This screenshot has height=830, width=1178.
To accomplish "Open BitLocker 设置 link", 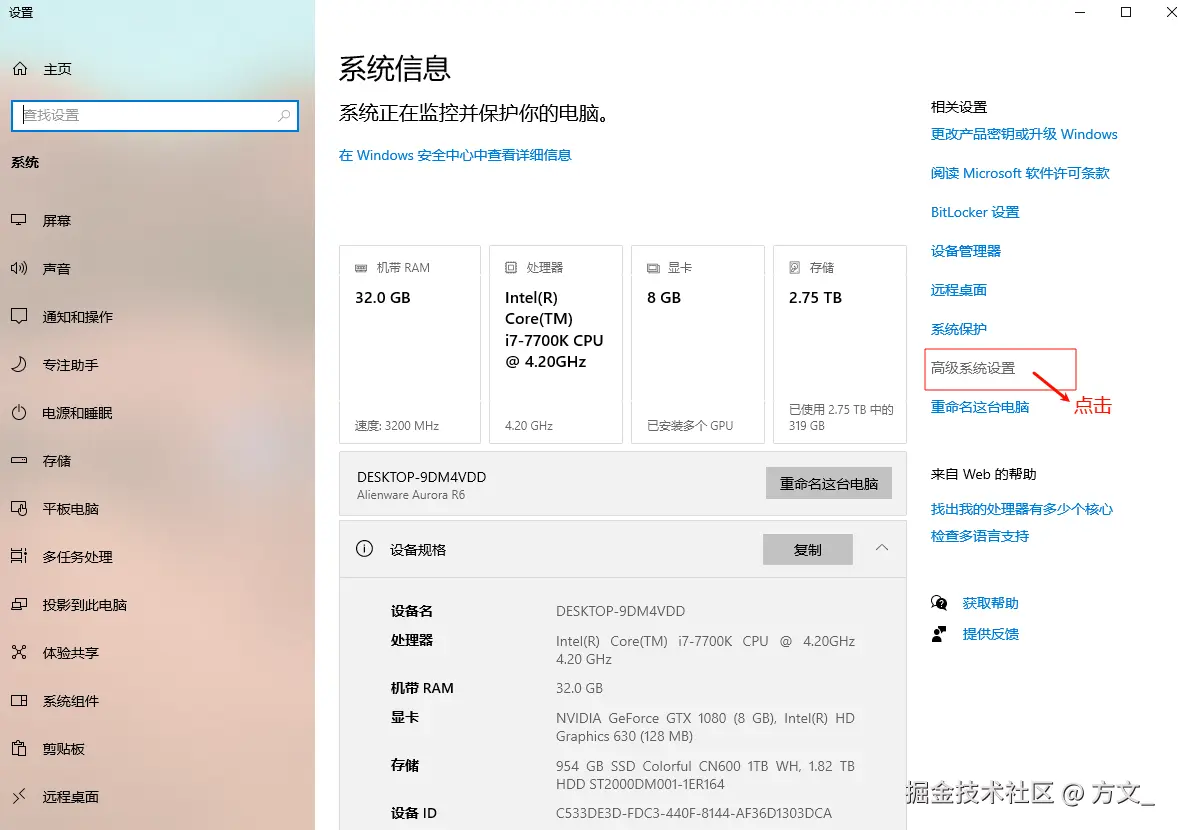I will click(x=975, y=212).
